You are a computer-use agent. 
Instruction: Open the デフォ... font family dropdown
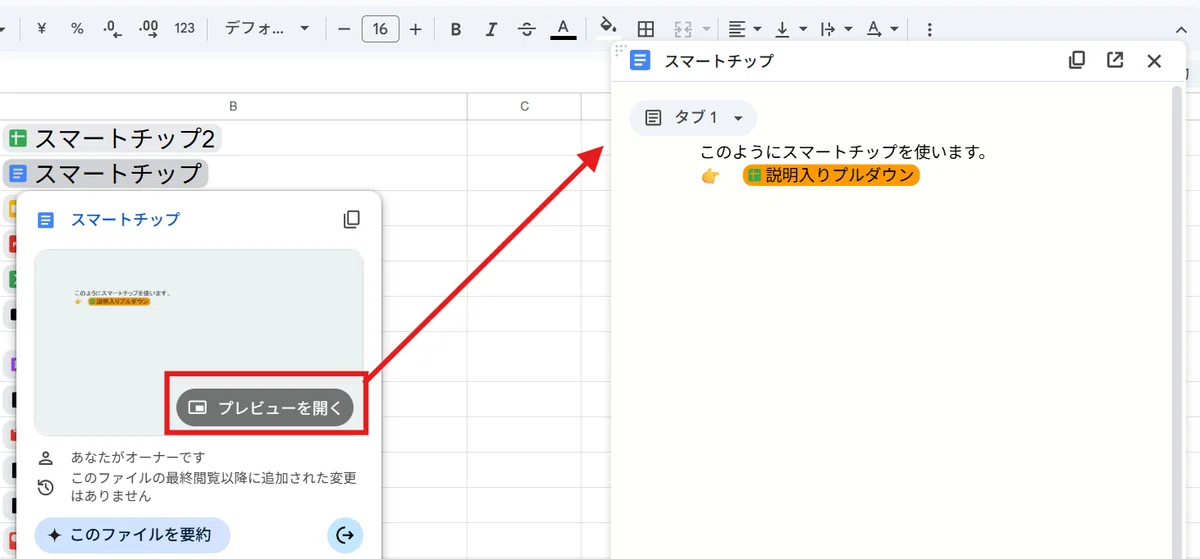pos(267,29)
